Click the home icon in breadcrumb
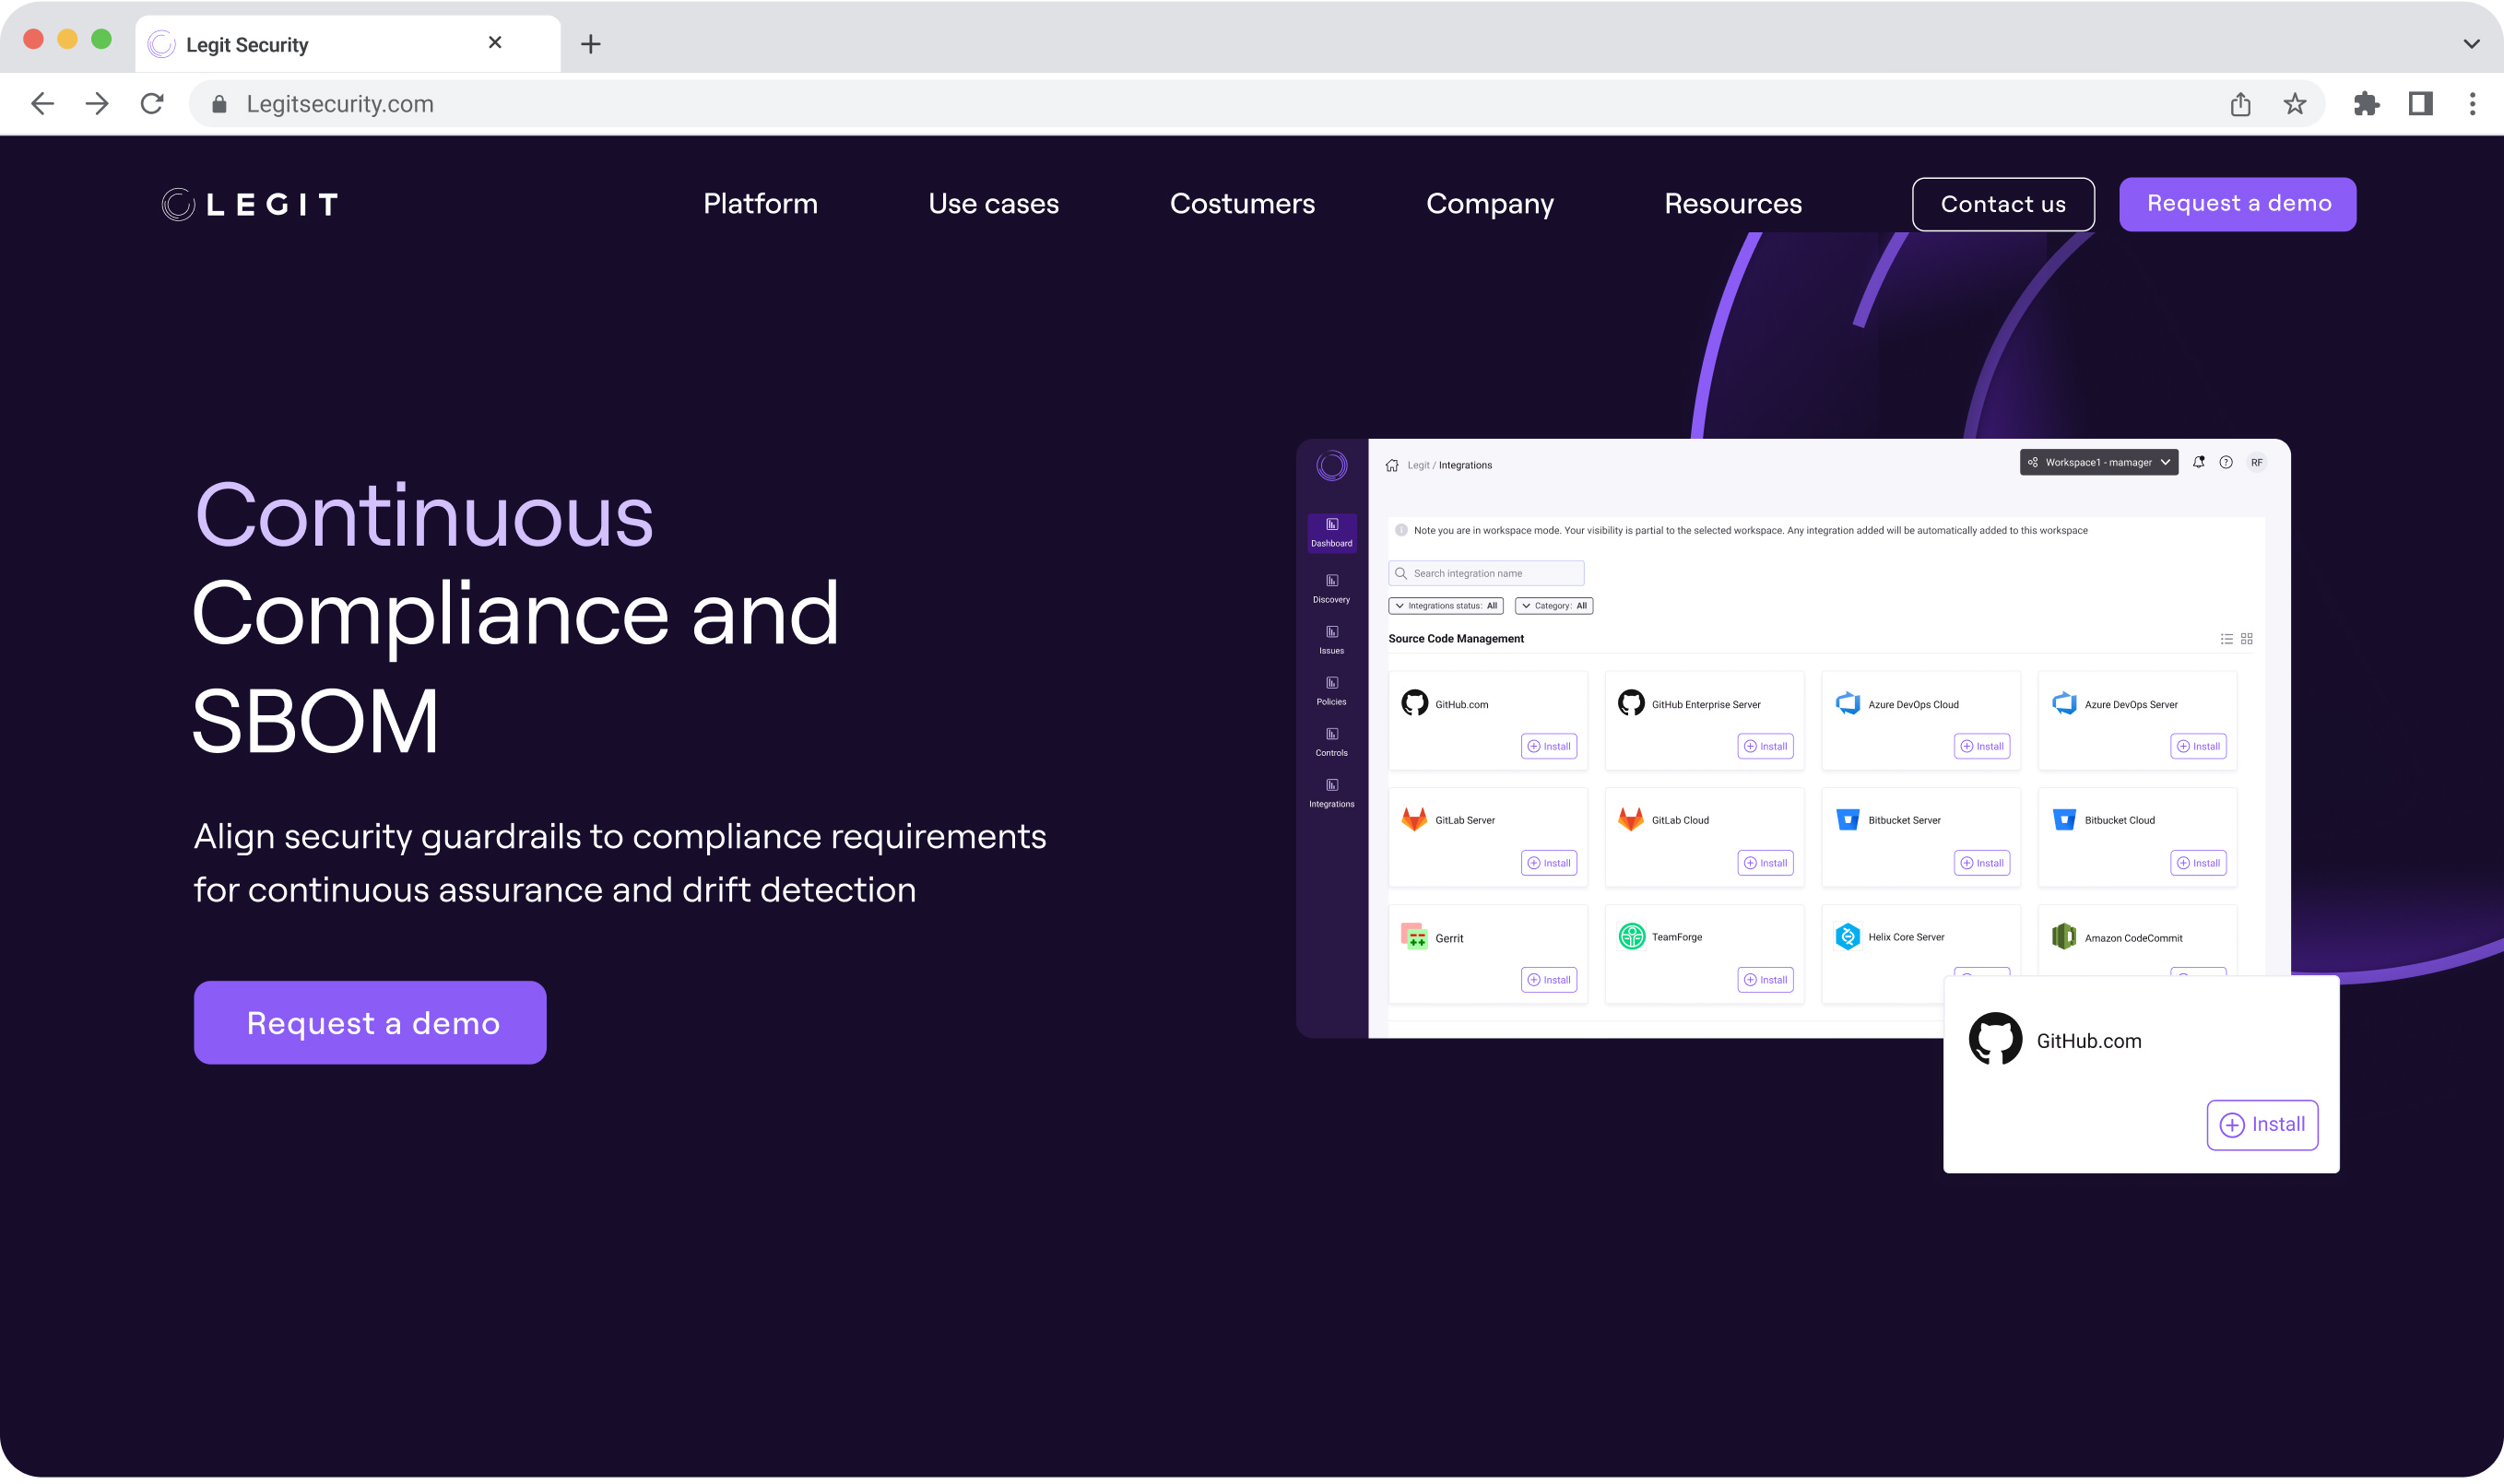Image resolution: width=2504 pixels, height=1484 pixels. [1392, 465]
